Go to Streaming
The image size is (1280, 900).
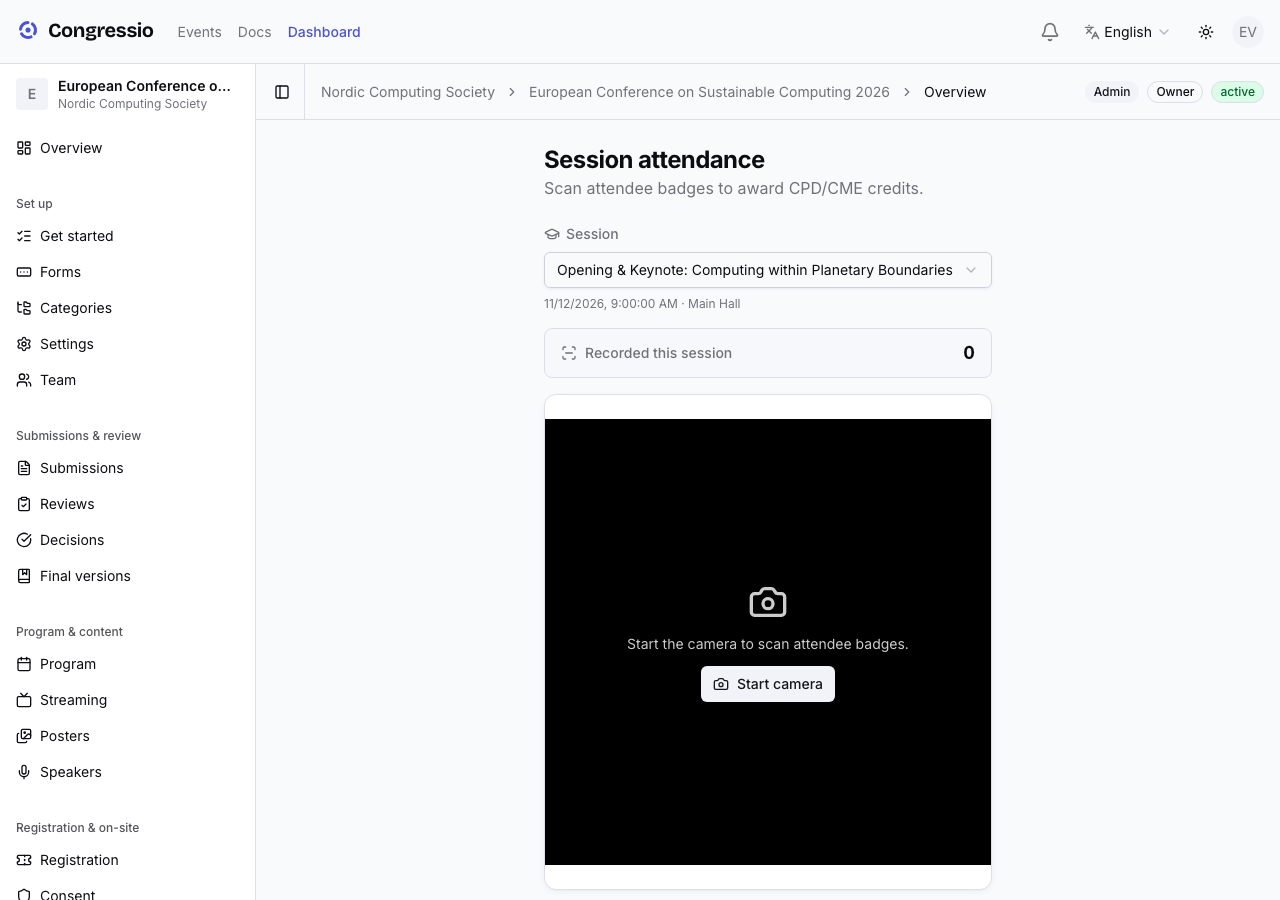pyautogui.click(x=127, y=700)
